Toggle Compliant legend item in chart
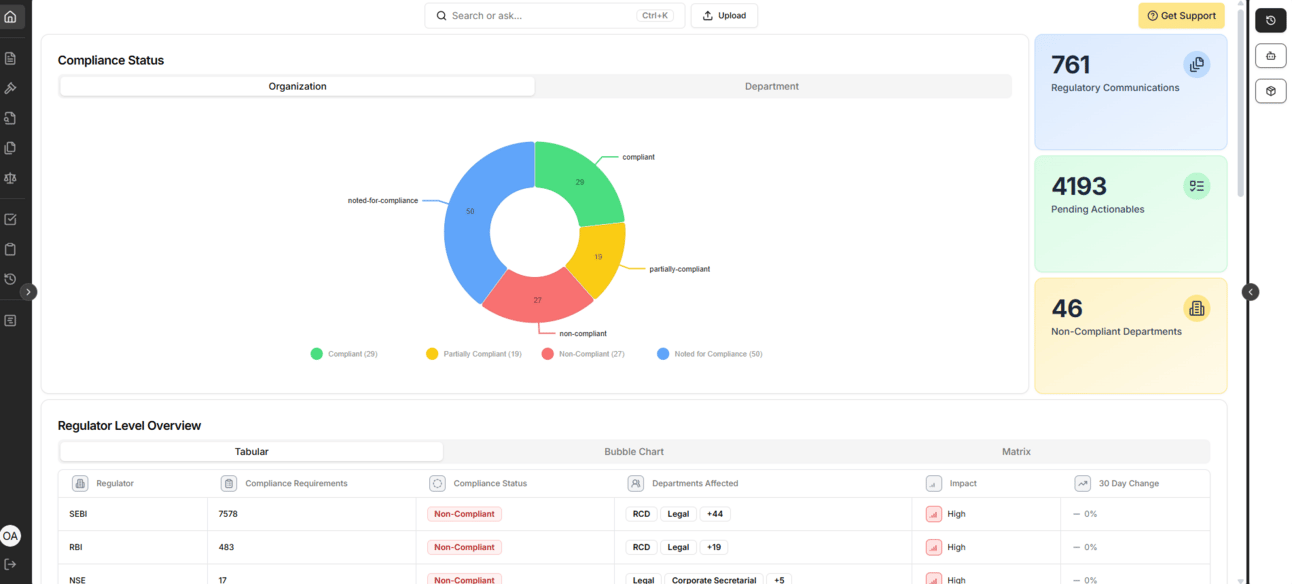 344,354
